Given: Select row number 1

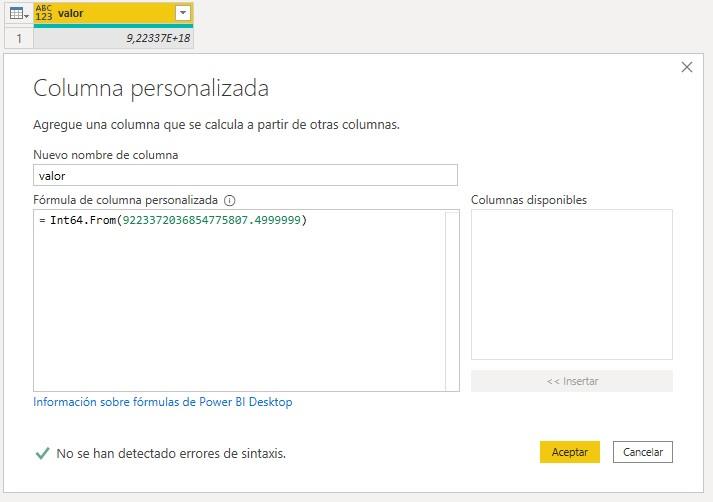Looking at the screenshot, I should (x=16, y=38).
